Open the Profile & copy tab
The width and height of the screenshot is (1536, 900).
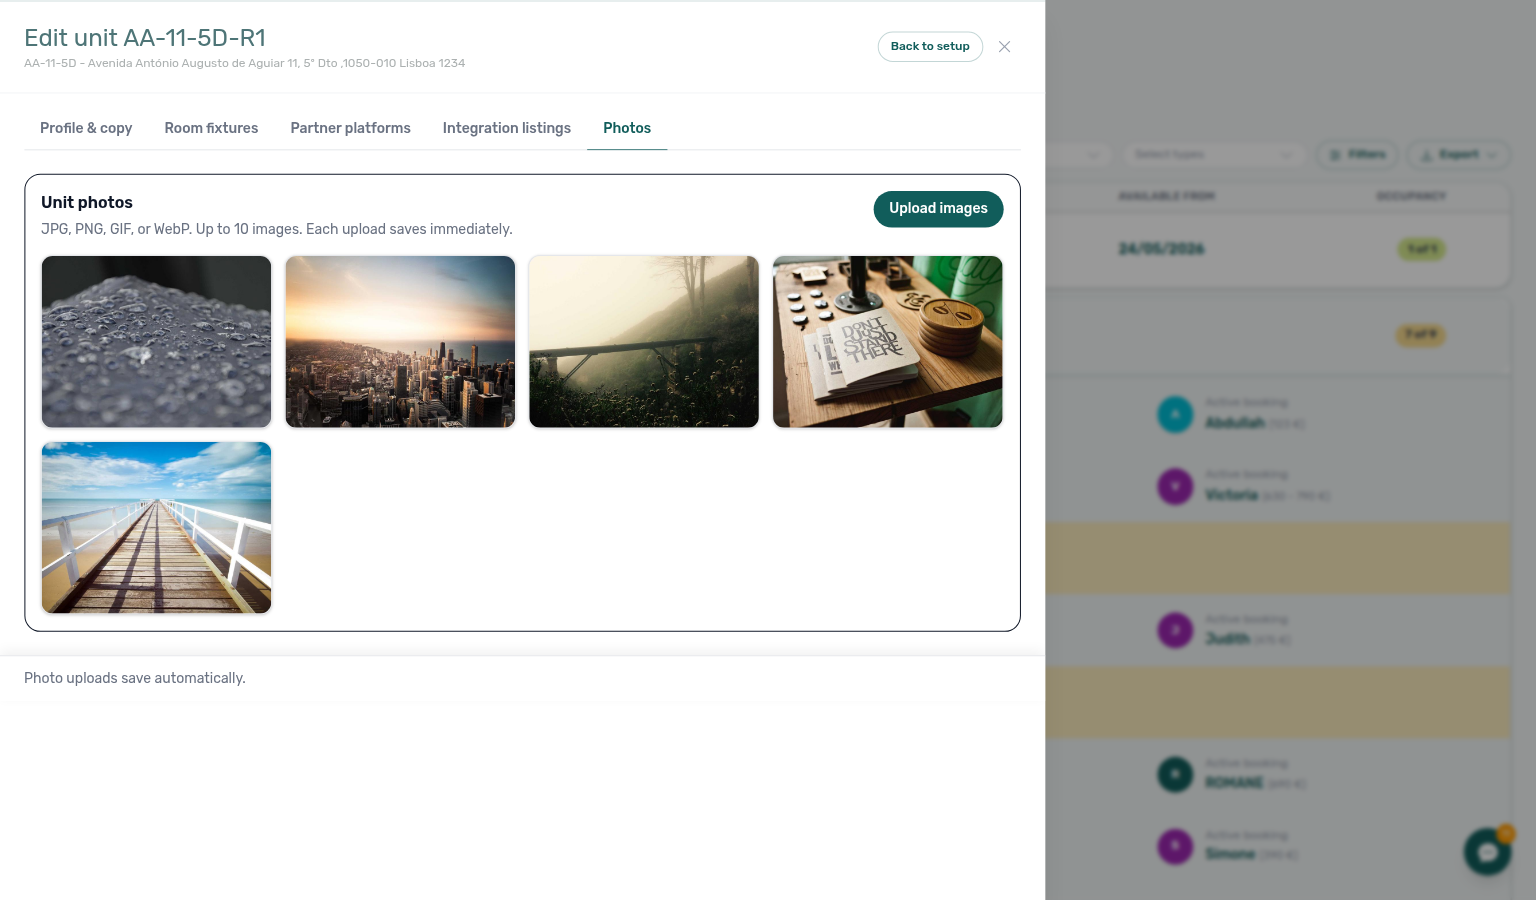pyautogui.click(x=86, y=128)
